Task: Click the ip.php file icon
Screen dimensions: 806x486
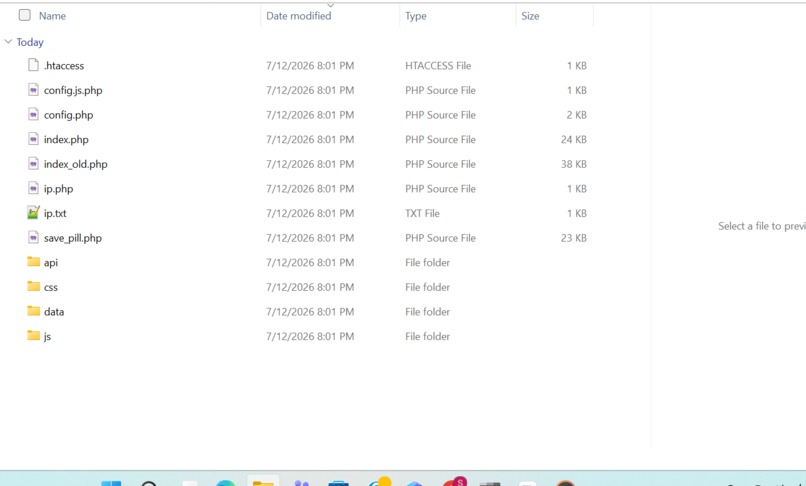Action: tap(33, 188)
